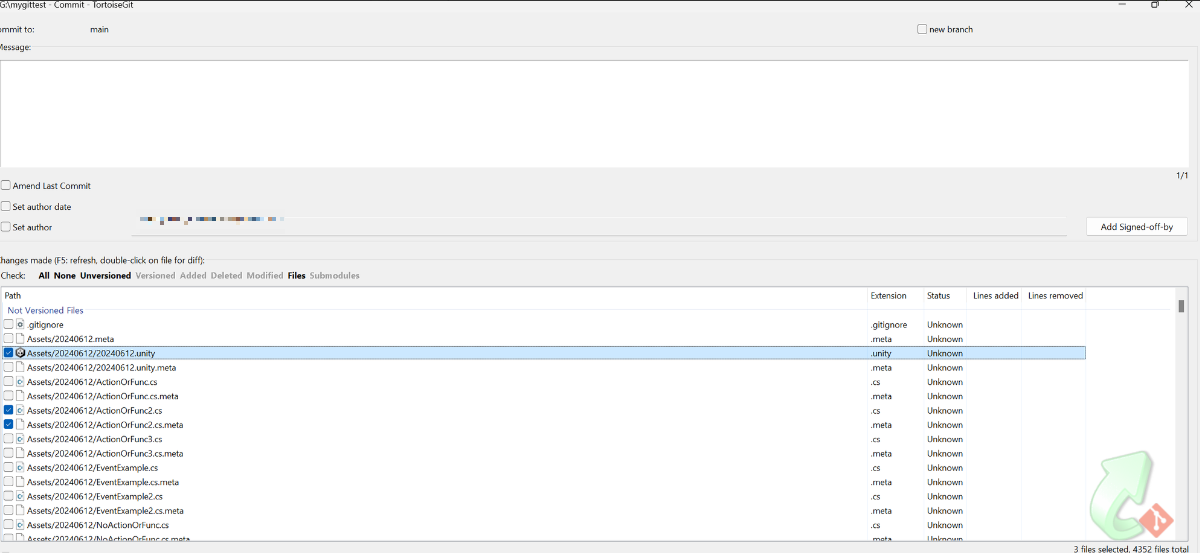The width and height of the screenshot is (1200, 553).
Task: Toggle the Set author checkbox
Action: tap(6, 227)
